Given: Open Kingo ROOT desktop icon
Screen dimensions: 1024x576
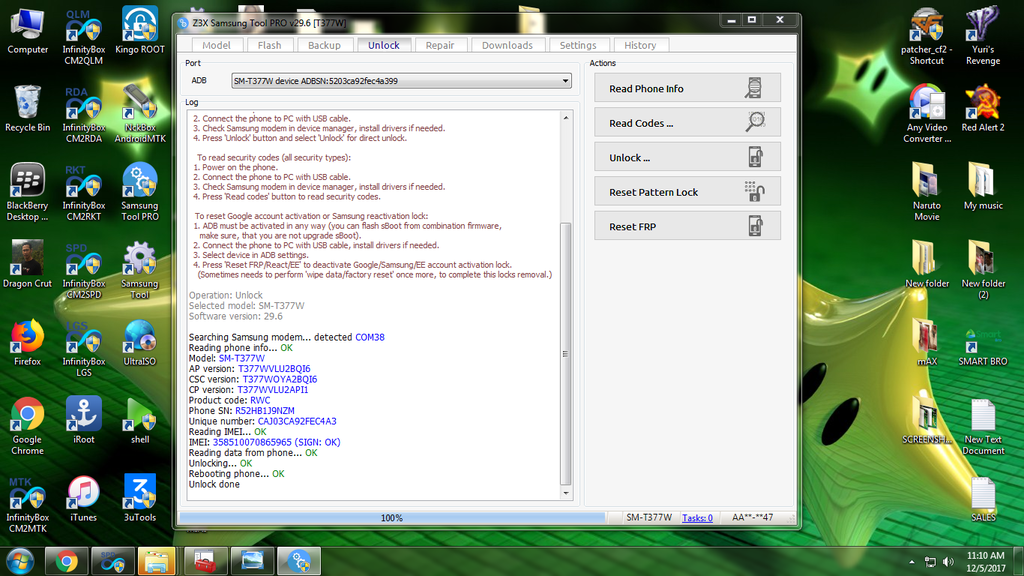Looking at the screenshot, I should point(140,30).
